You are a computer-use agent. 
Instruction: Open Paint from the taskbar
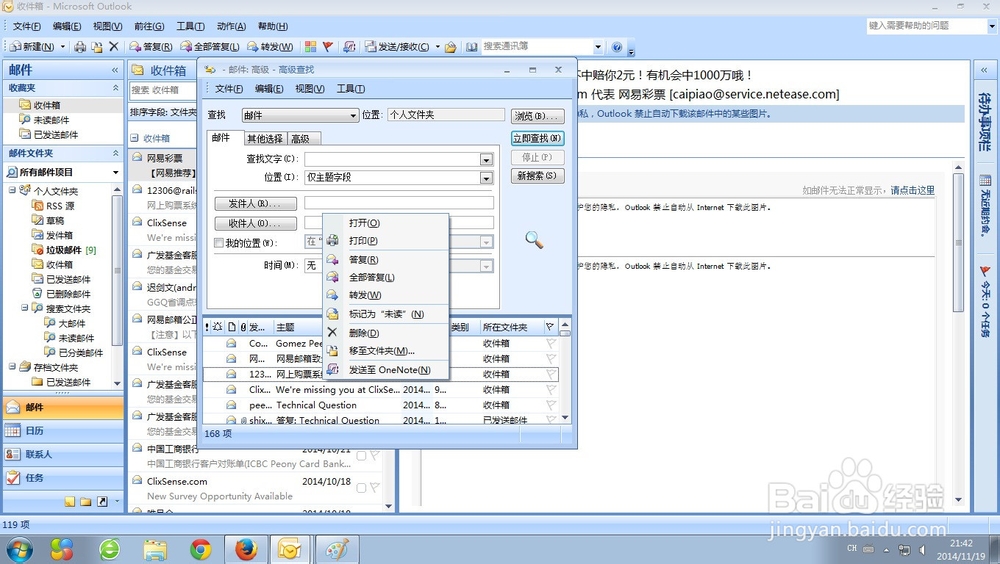click(x=337, y=549)
